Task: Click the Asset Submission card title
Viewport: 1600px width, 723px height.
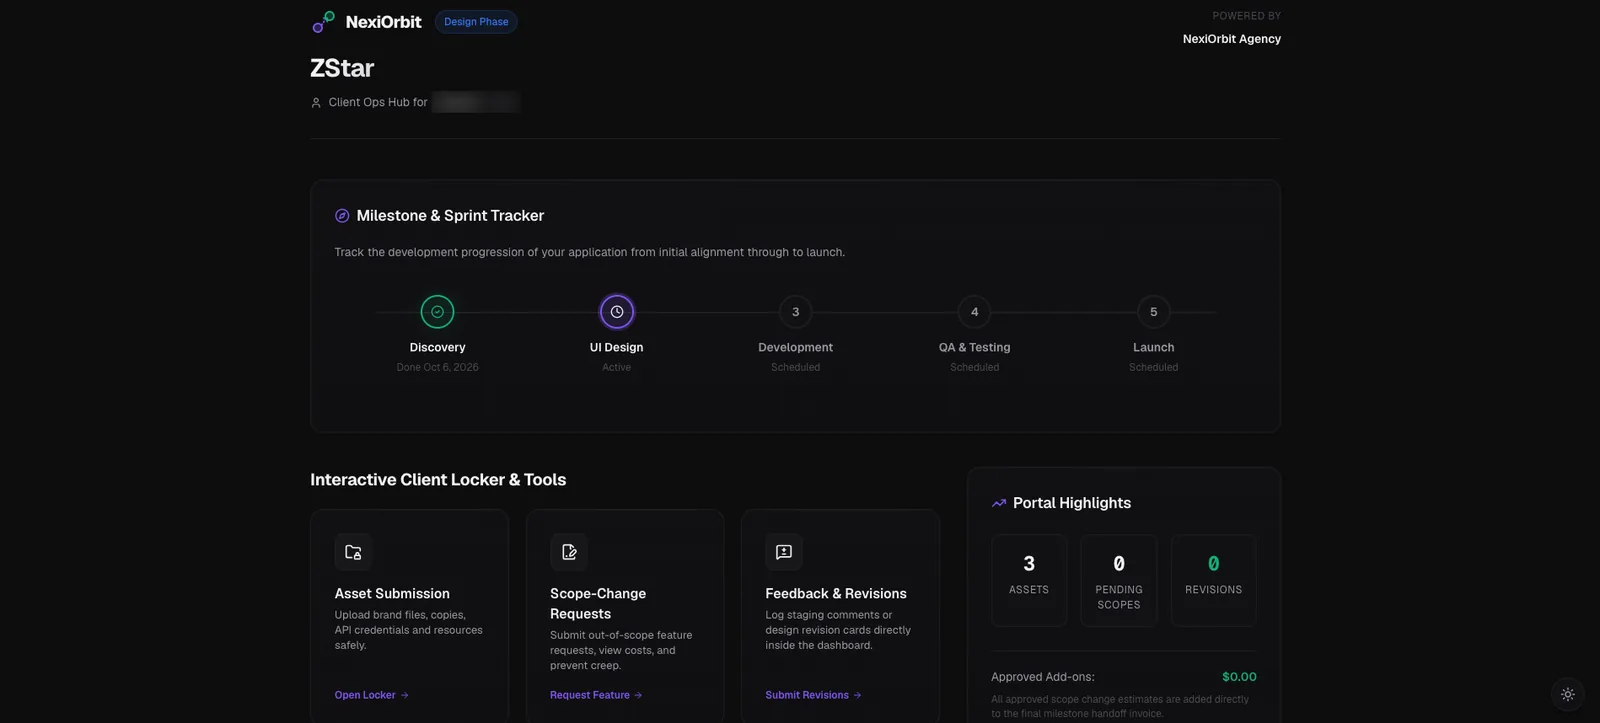Action: (x=392, y=594)
